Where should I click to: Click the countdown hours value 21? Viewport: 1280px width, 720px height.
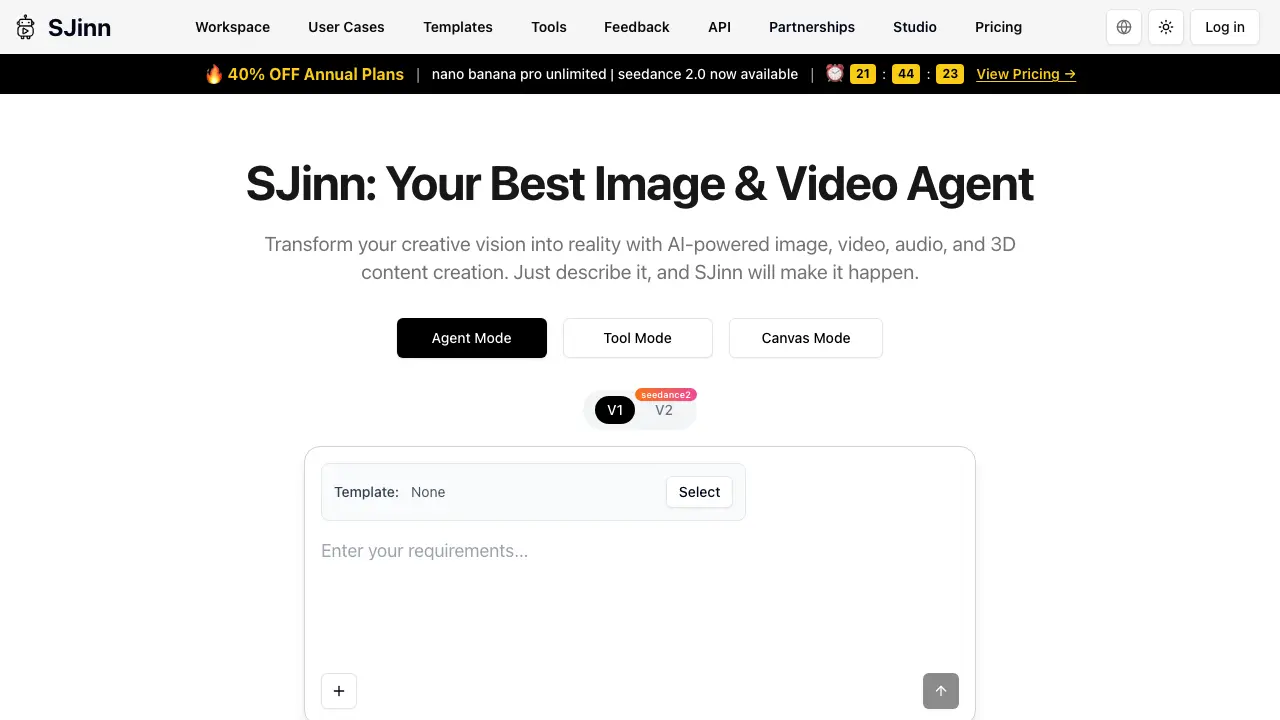click(x=863, y=74)
